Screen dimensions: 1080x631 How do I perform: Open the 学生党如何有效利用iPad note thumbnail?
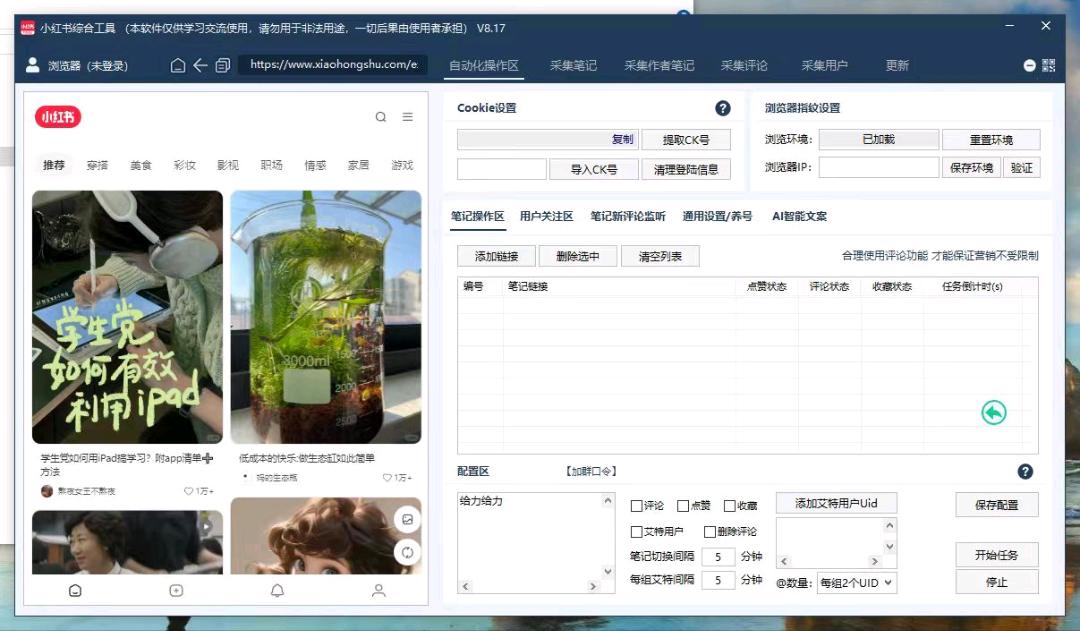[127, 317]
